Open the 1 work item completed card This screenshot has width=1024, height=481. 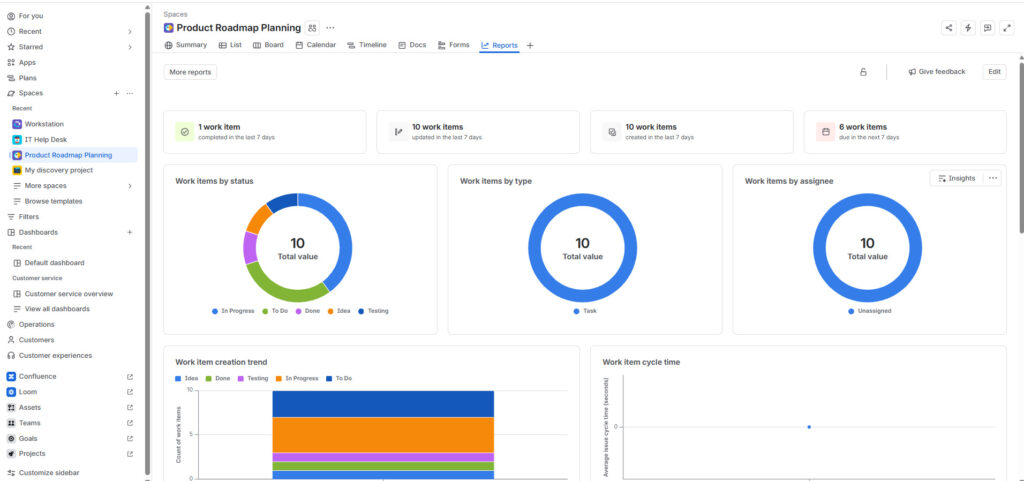pyautogui.click(x=264, y=132)
